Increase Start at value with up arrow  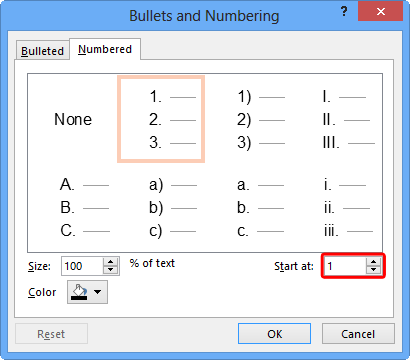(373, 262)
